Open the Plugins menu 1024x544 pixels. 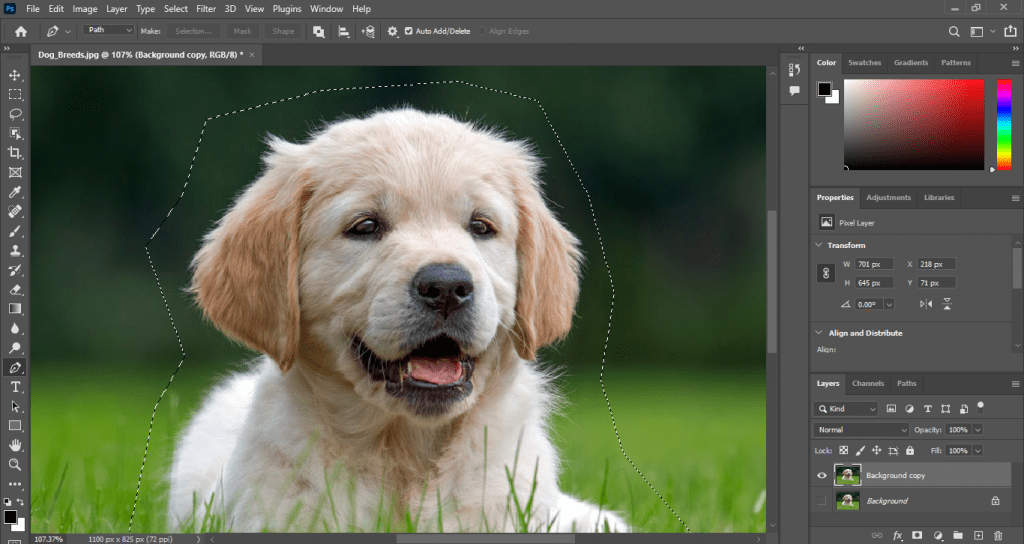(287, 8)
